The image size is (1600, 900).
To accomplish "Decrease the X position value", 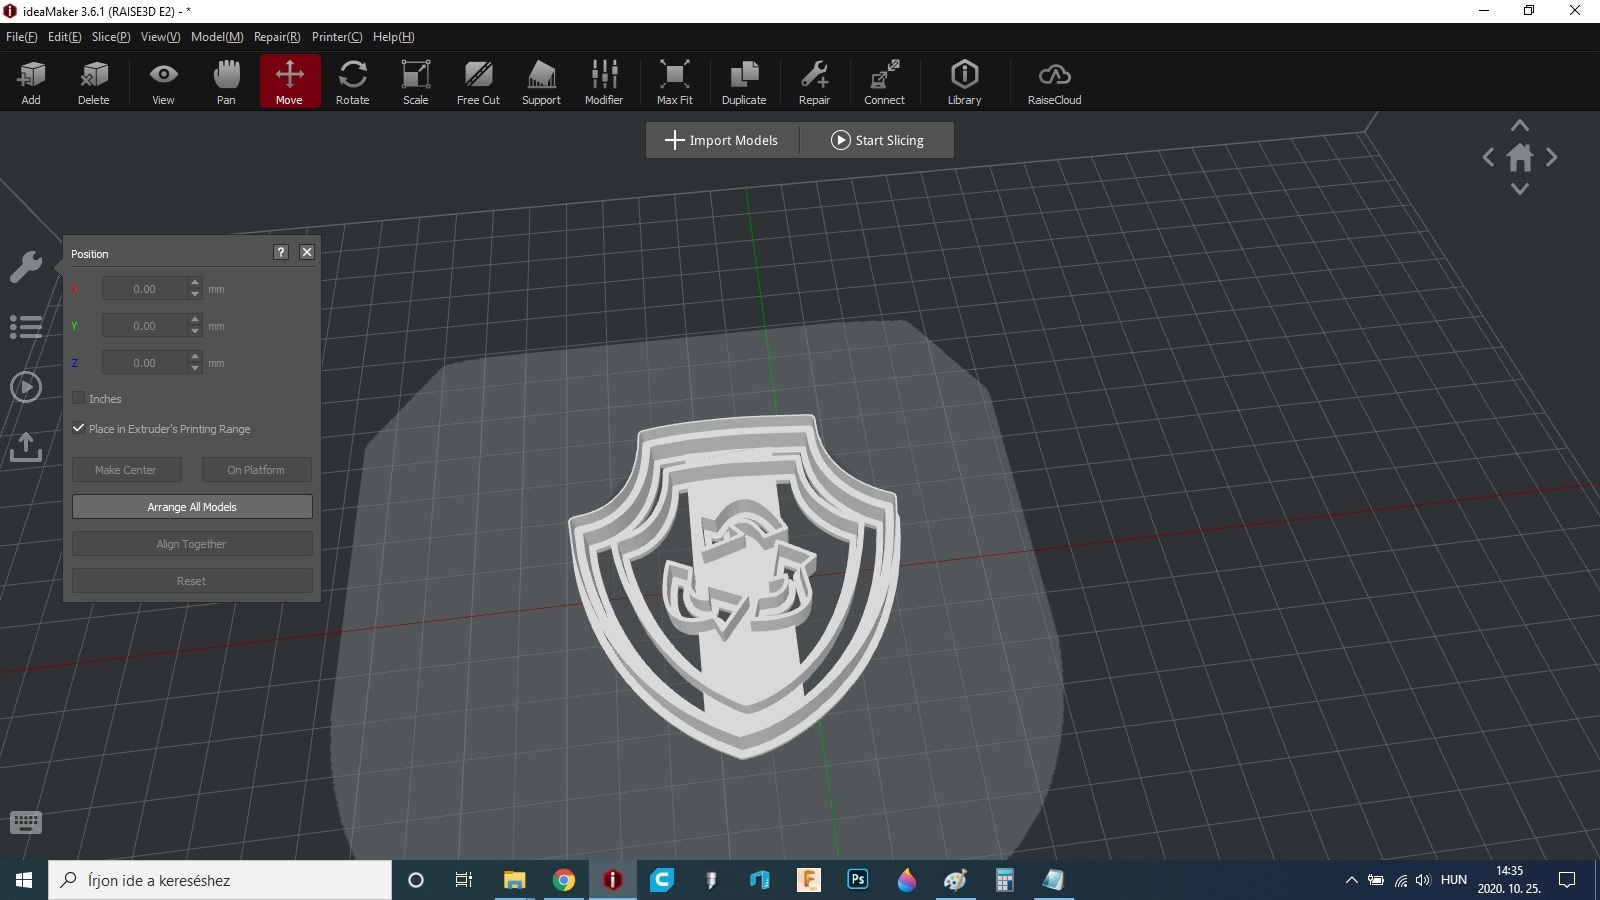I will 195,295.
